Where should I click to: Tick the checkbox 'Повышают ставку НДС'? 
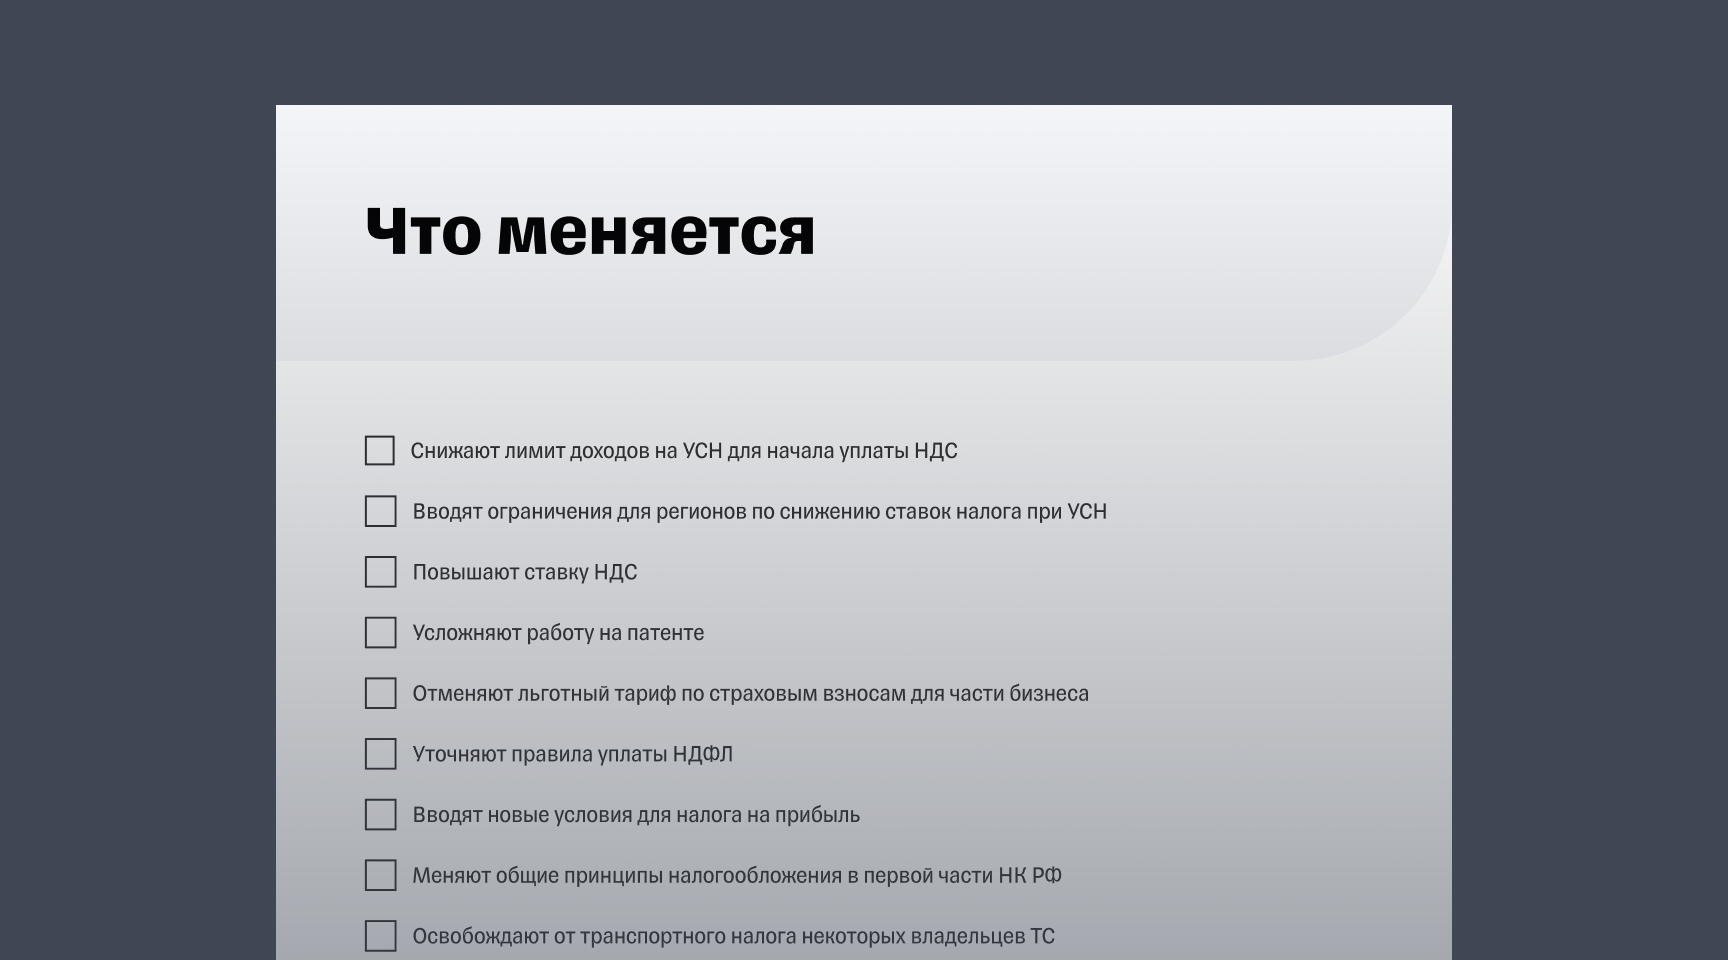tap(380, 573)
